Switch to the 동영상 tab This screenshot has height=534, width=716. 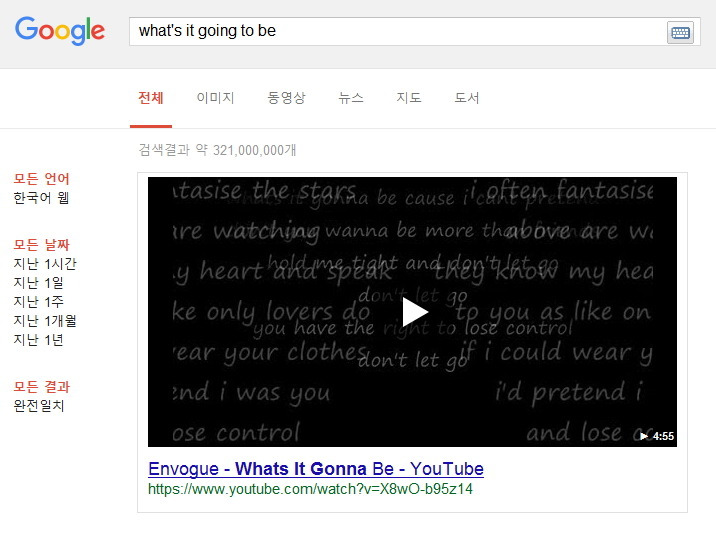(286, 98)
